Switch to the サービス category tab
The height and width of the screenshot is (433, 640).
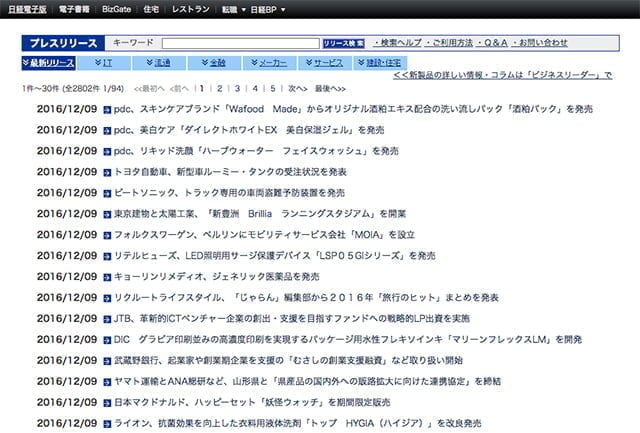(x=324, y=63)
